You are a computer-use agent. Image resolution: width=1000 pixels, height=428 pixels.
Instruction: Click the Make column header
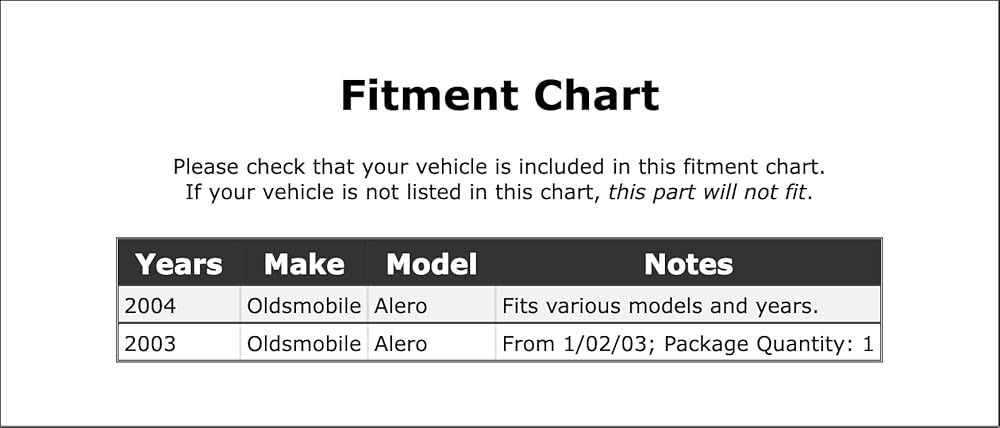304,264
